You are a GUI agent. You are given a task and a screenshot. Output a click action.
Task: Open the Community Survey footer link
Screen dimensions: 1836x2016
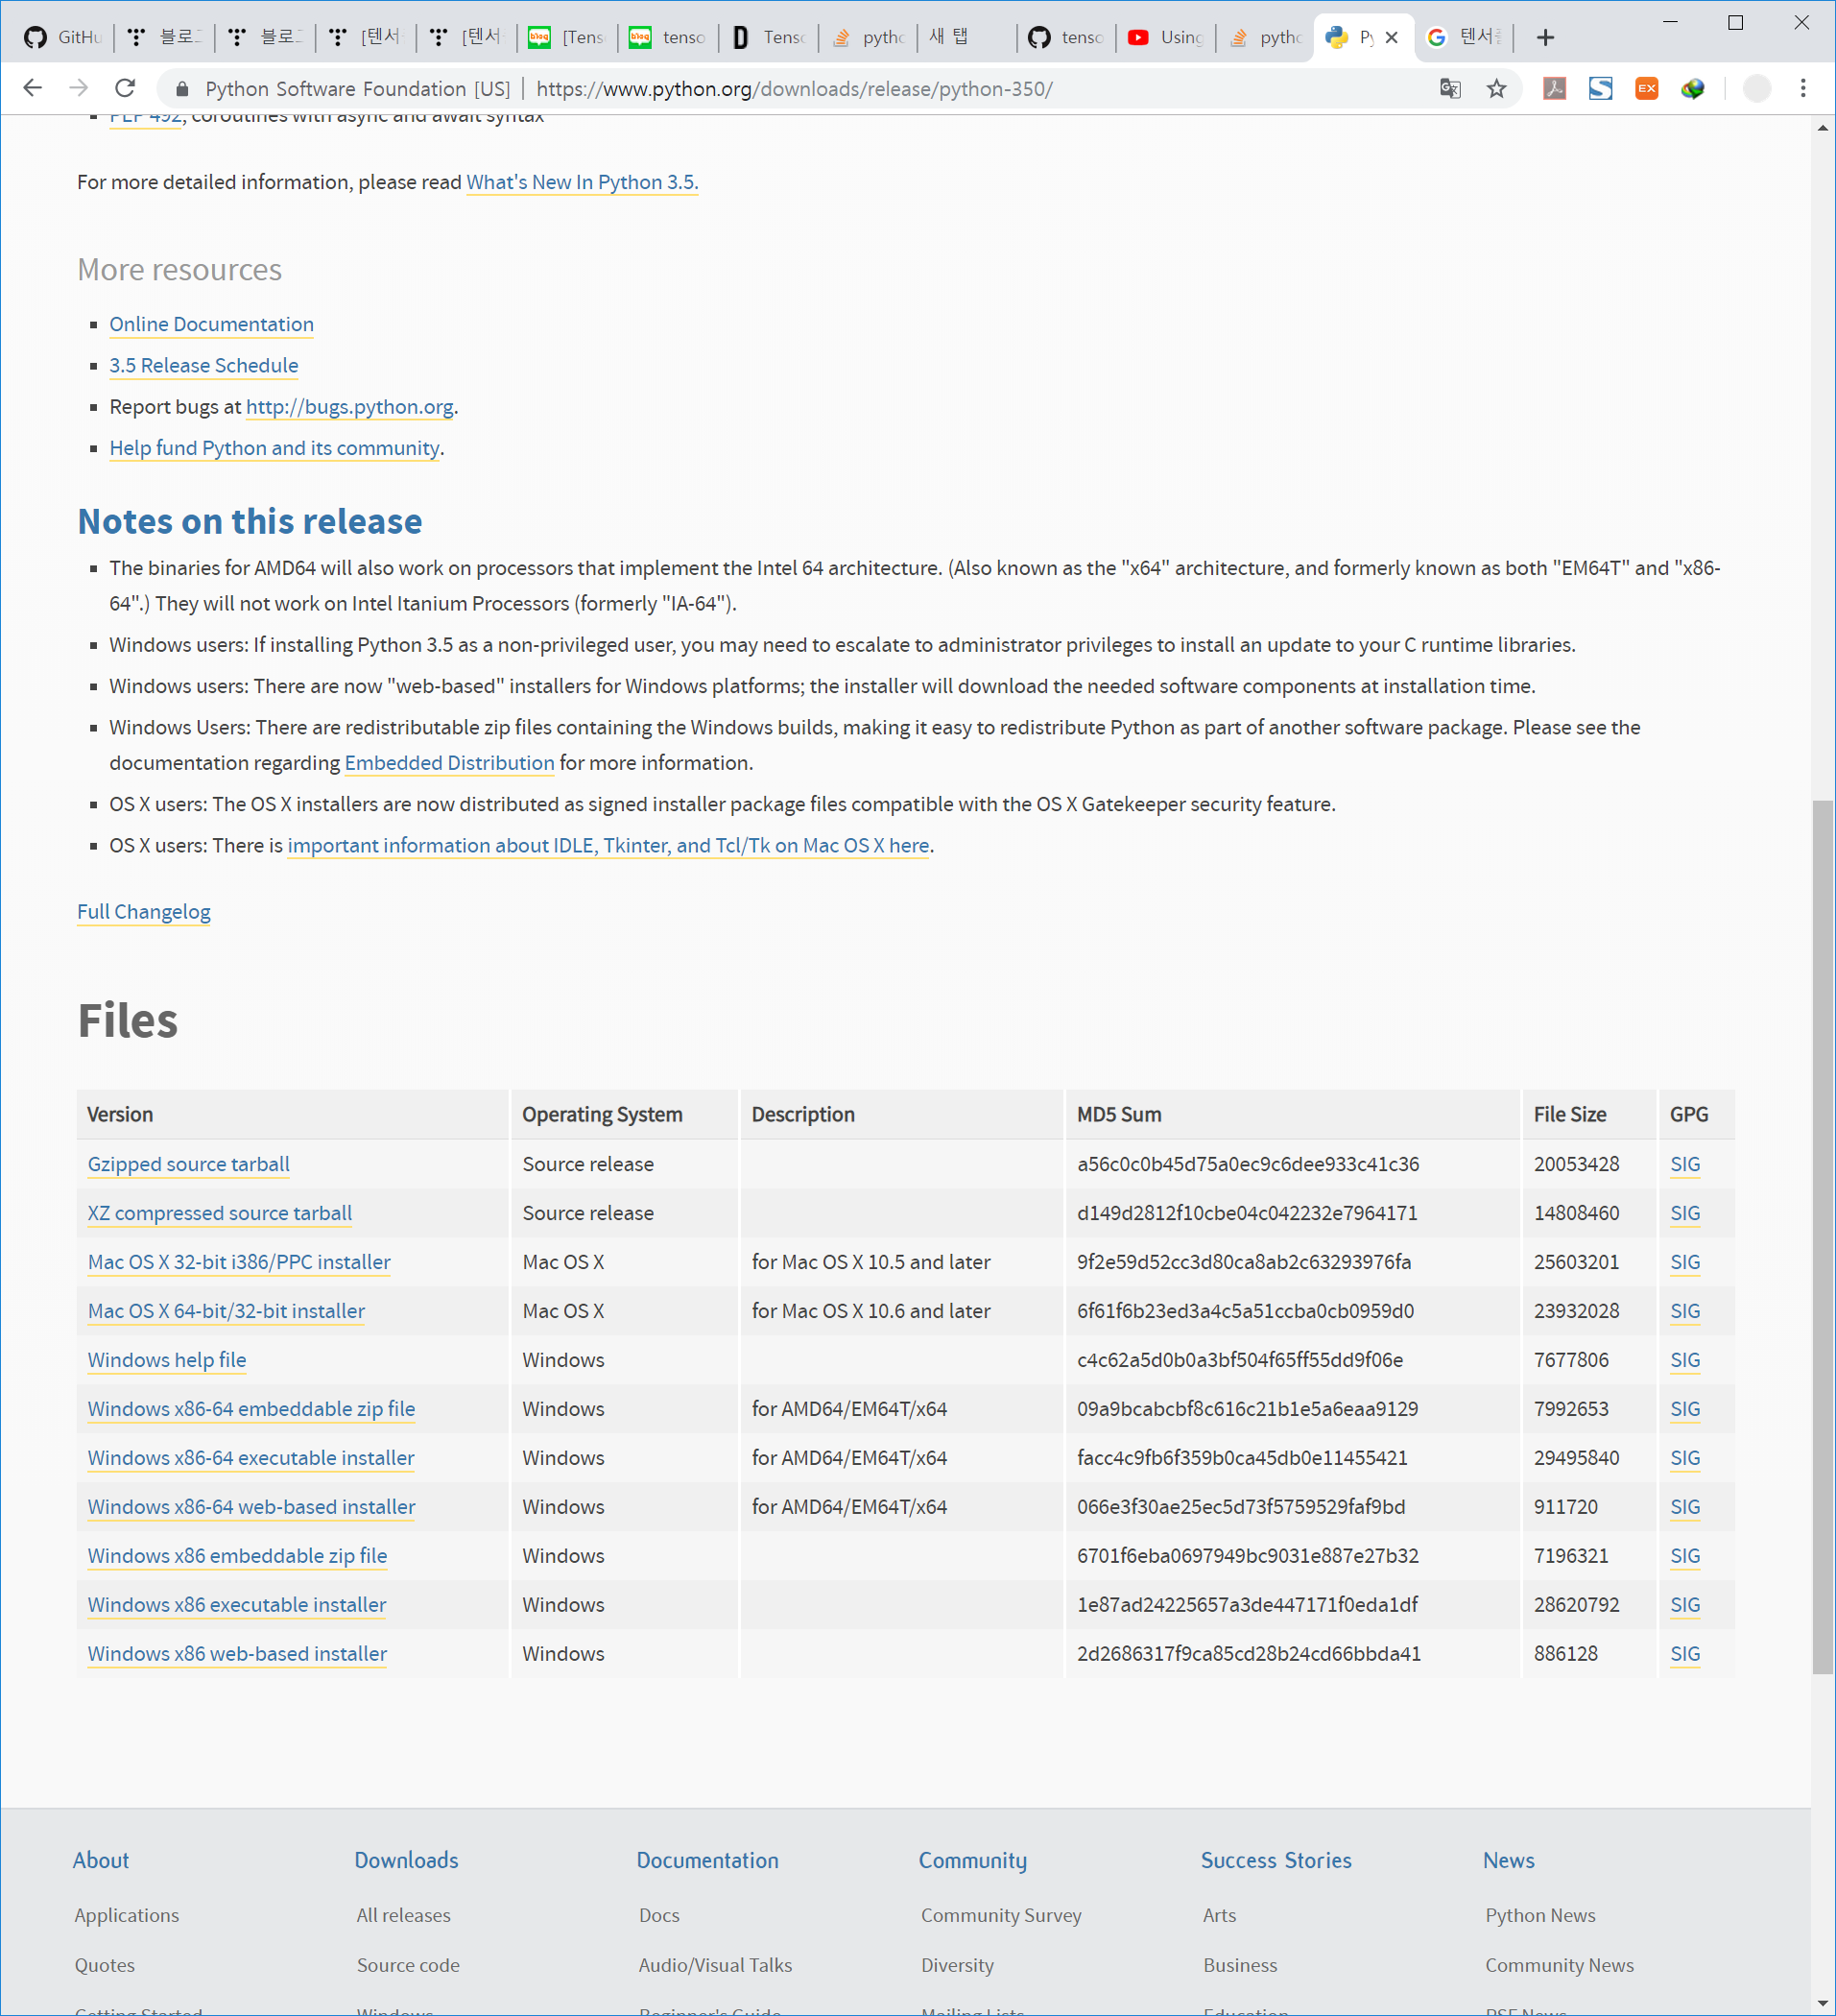[x=1001, y=1915]
